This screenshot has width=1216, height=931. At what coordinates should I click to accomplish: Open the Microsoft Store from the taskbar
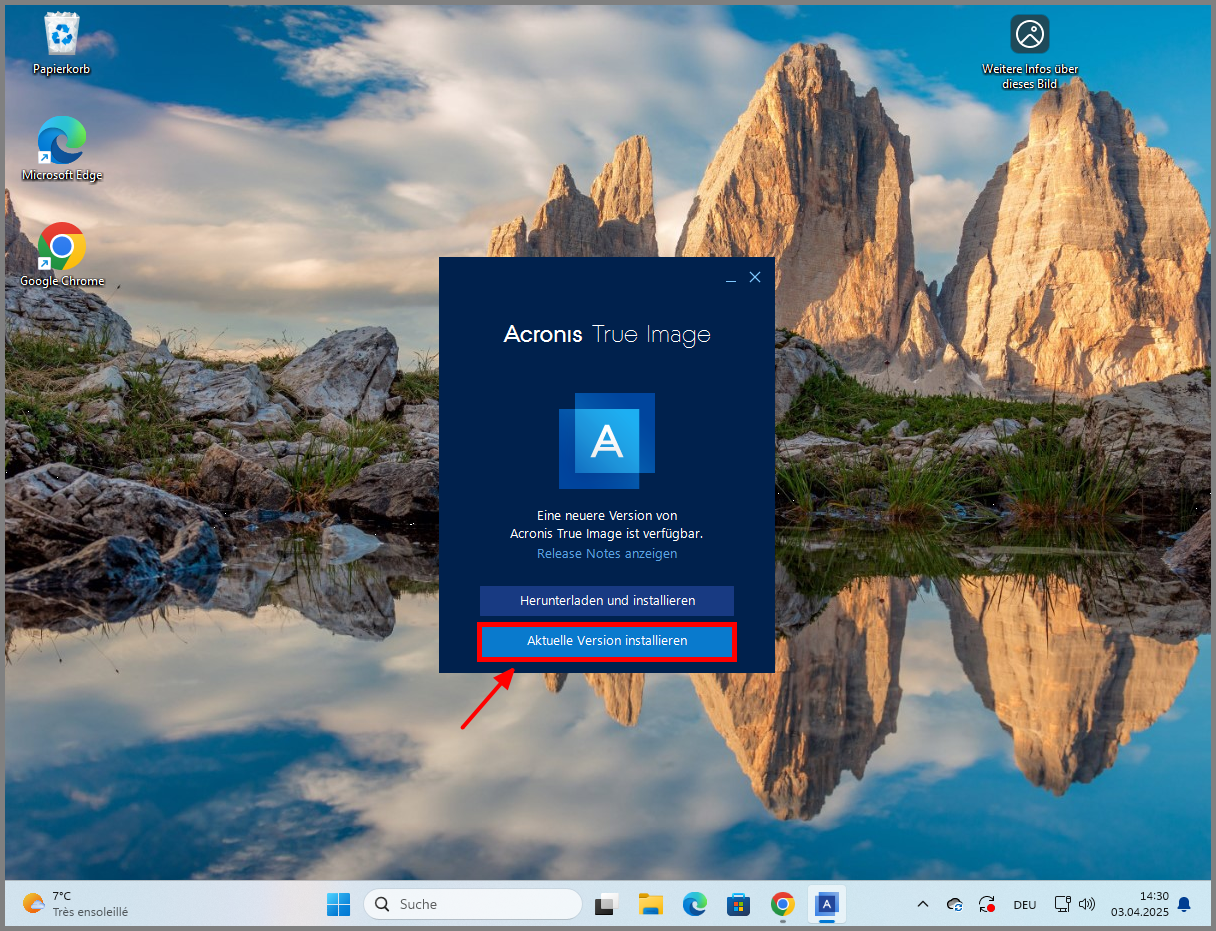738,905
